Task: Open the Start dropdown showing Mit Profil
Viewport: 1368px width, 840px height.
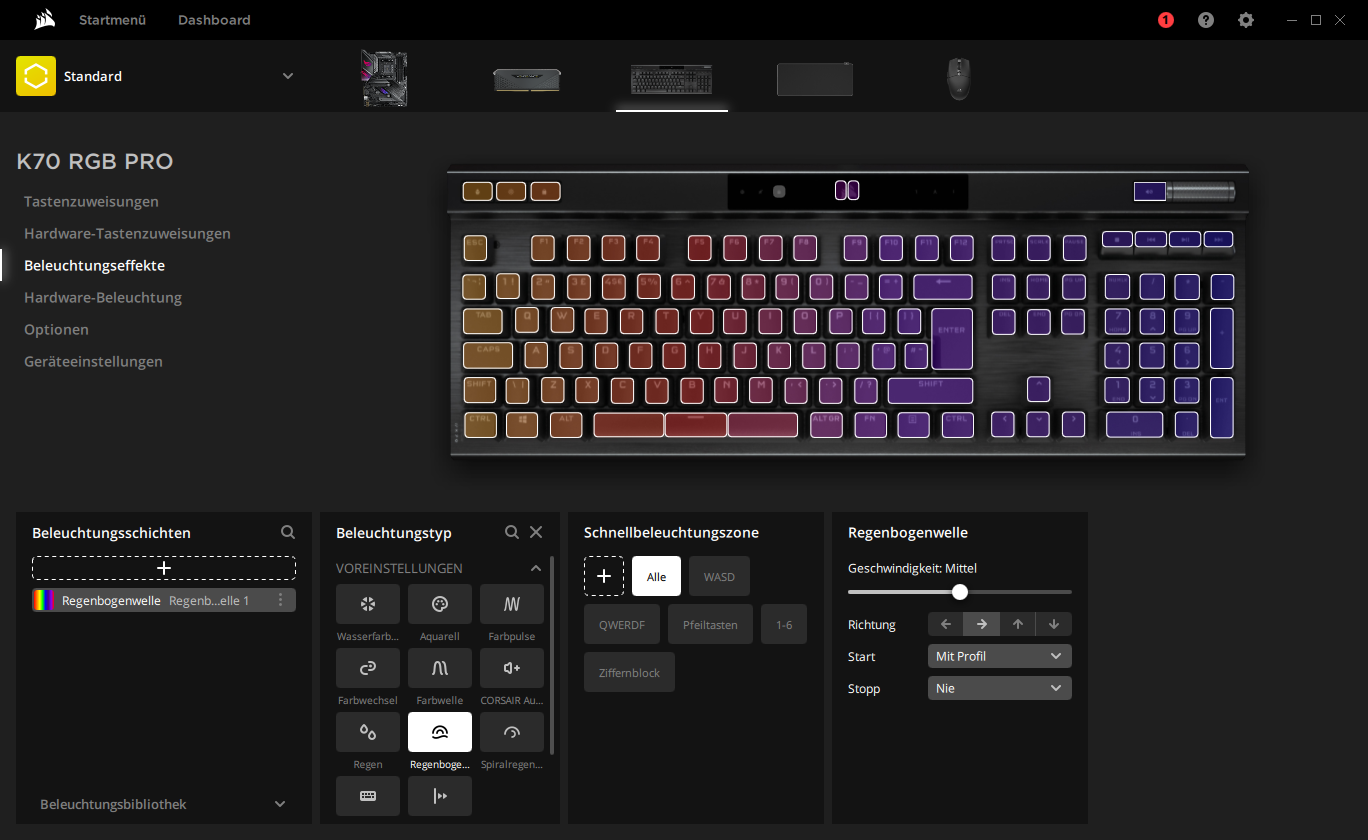Action: pyautogui.click(x=1000, y=656)
